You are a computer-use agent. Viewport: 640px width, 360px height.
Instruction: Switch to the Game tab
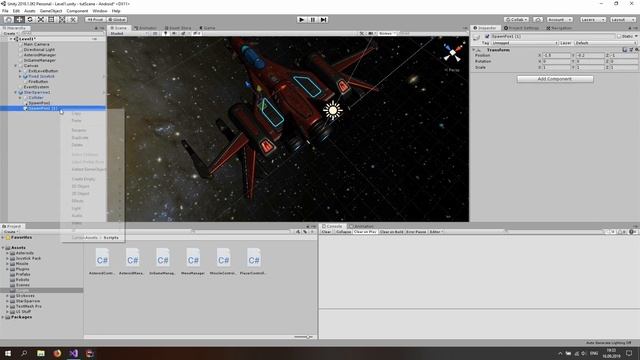click(207, 28)
